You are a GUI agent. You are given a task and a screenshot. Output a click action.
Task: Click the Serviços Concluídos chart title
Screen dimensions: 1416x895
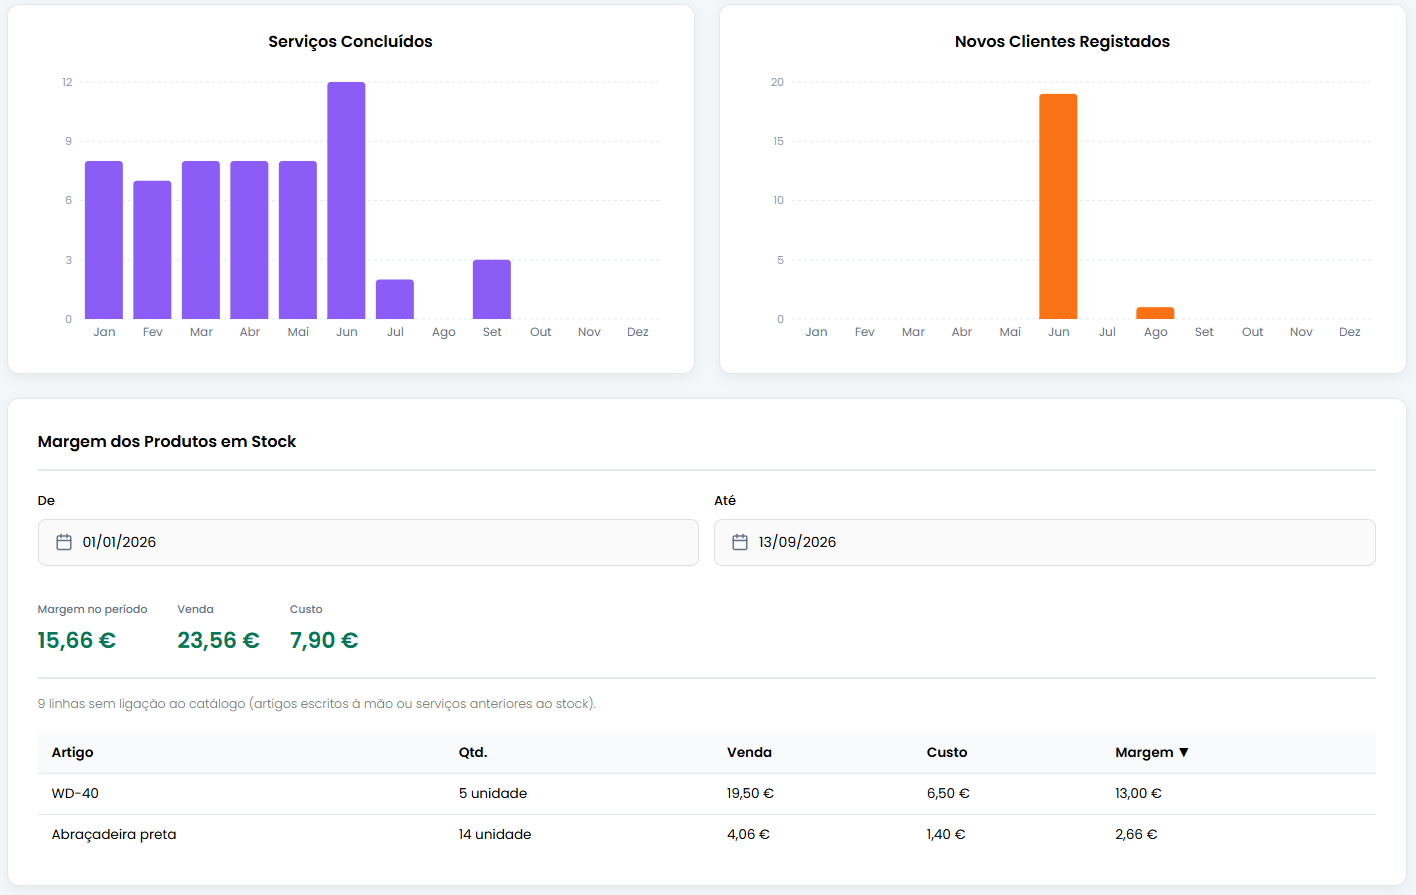coord(350,41)
